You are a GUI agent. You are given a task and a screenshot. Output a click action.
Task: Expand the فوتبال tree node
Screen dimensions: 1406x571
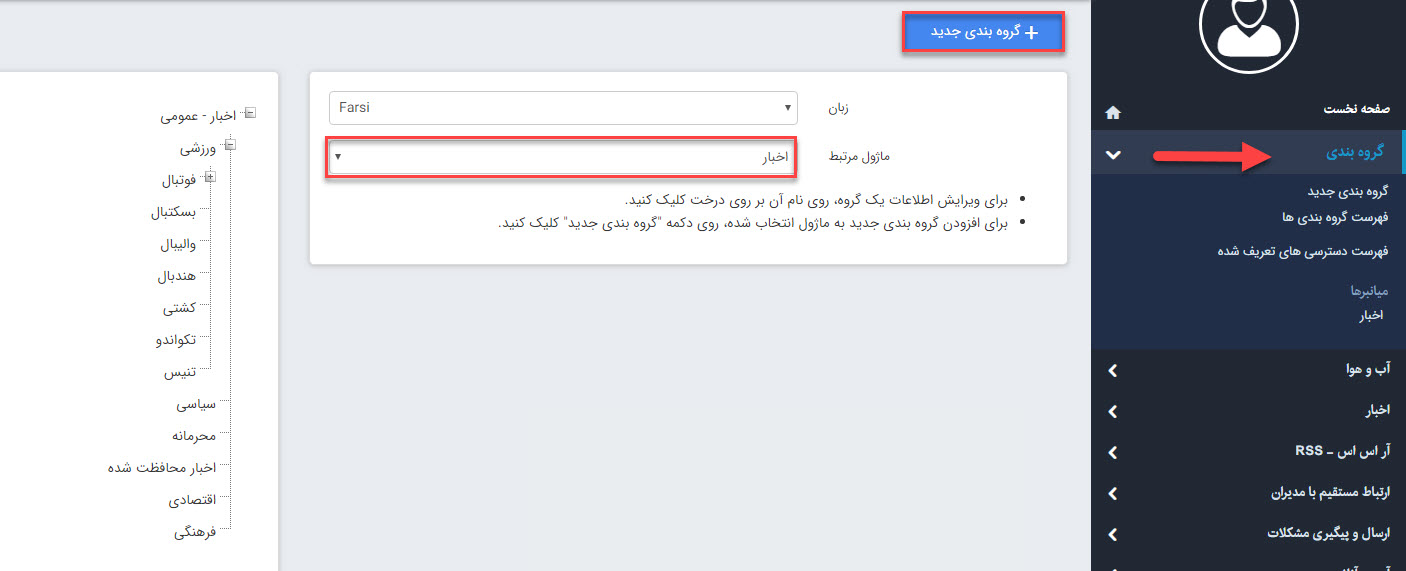[x=210, y=178]
